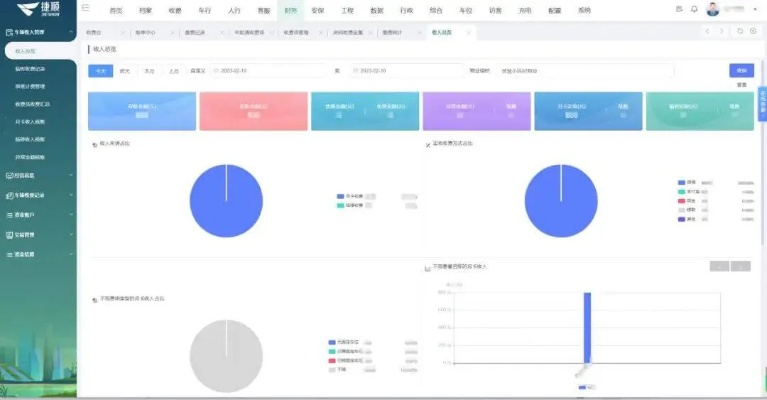The width and height of the screenshot is (767, 400).
Task: Open the 车行 top menu item
Action: pos(204,10)
